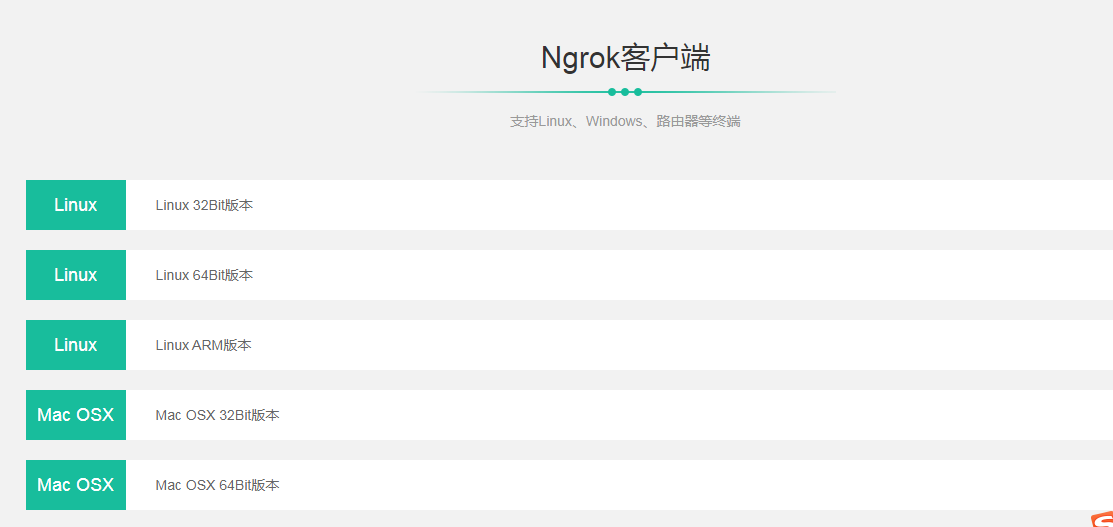Open the Linux ARM版本 download link
Screen dimensions: 1113x527
pos(204,345)
